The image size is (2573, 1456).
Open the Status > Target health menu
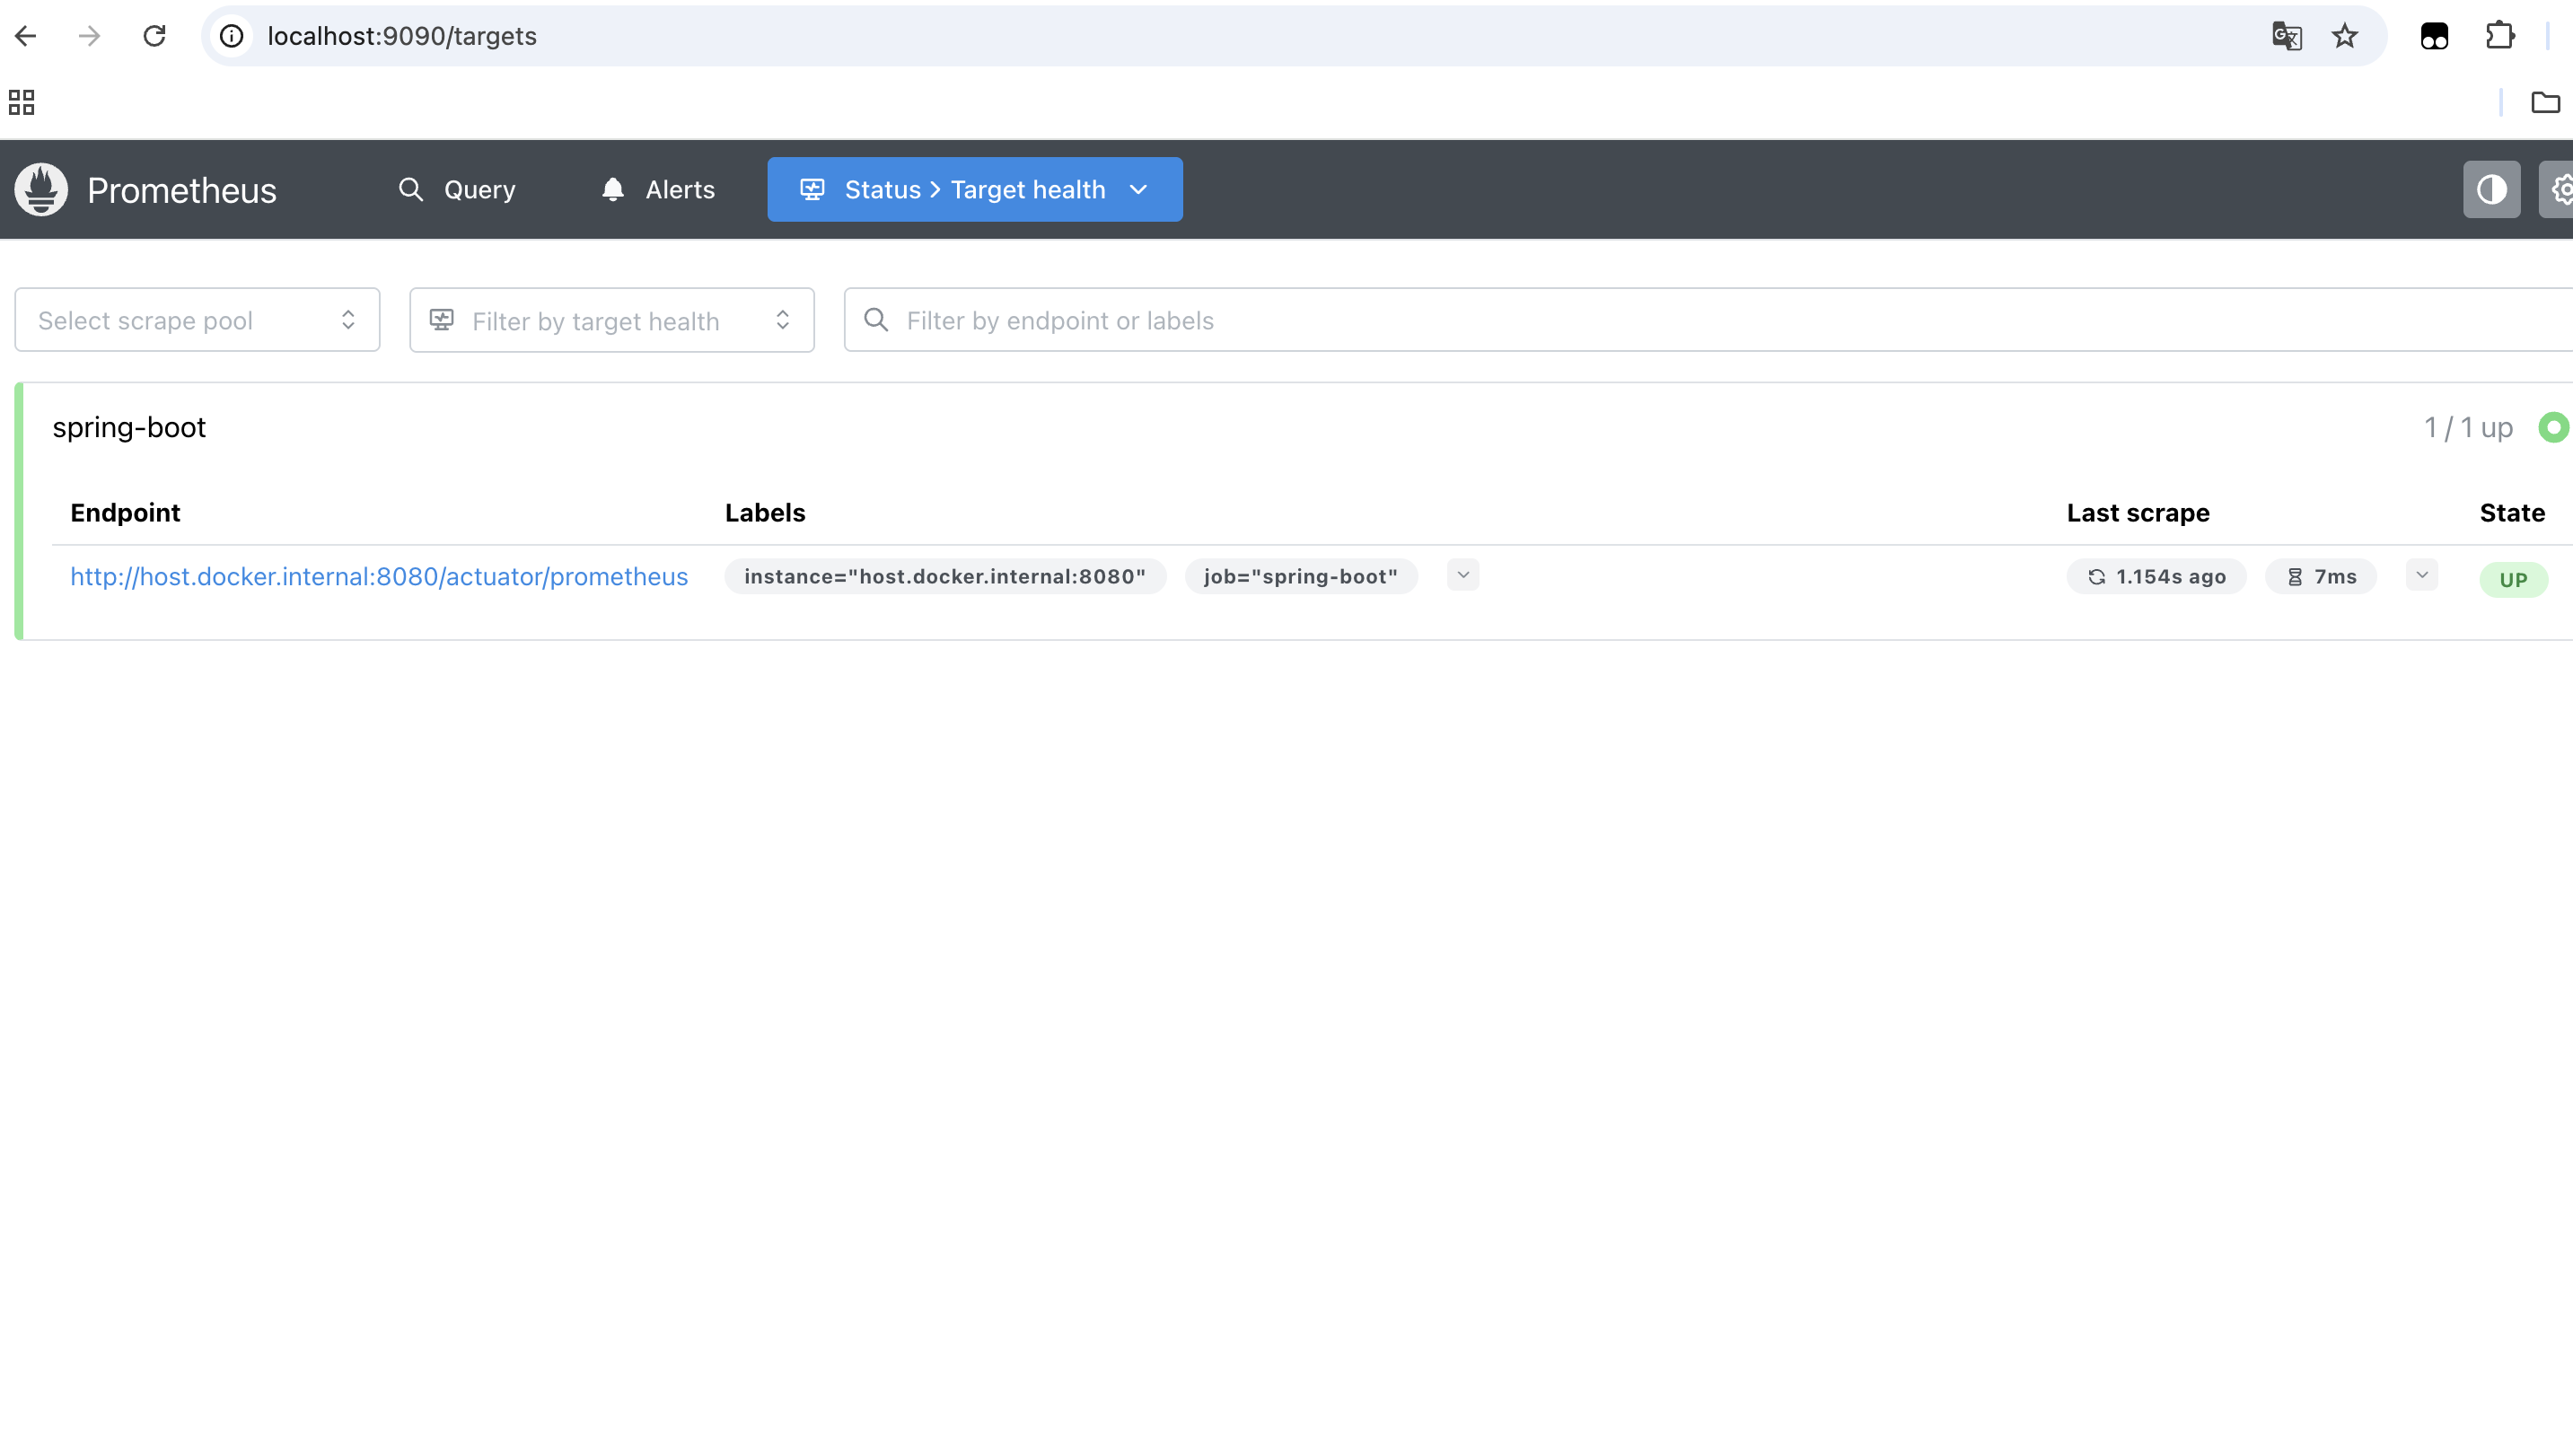click(974, 189)
